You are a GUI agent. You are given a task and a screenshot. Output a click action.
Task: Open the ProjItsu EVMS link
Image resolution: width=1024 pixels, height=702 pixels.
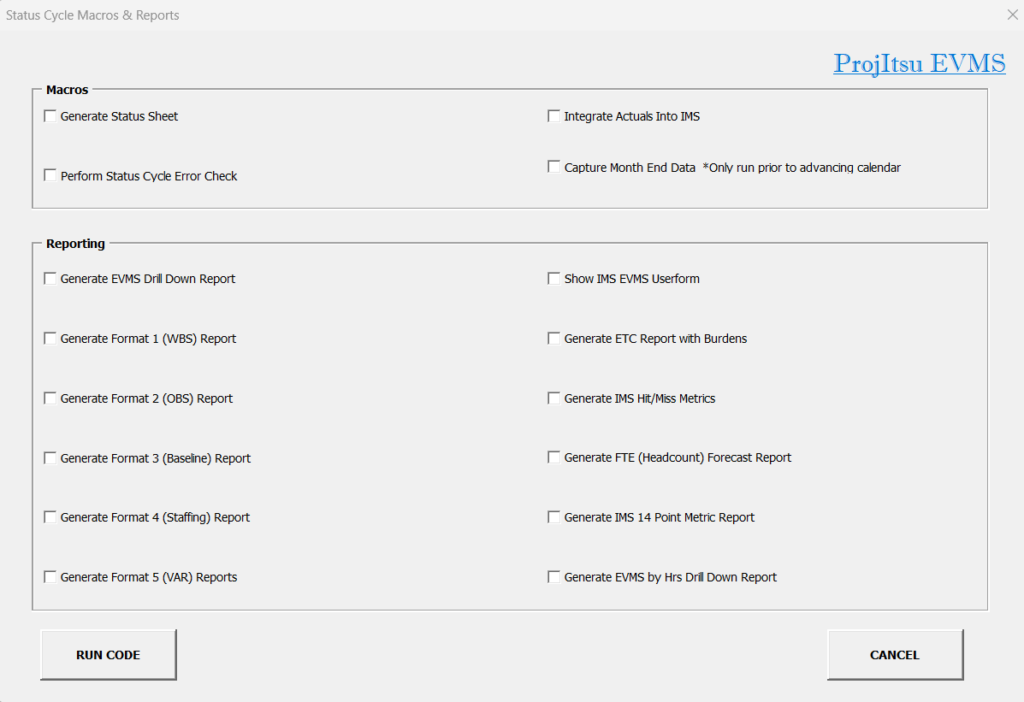click(x=919, y=64)
